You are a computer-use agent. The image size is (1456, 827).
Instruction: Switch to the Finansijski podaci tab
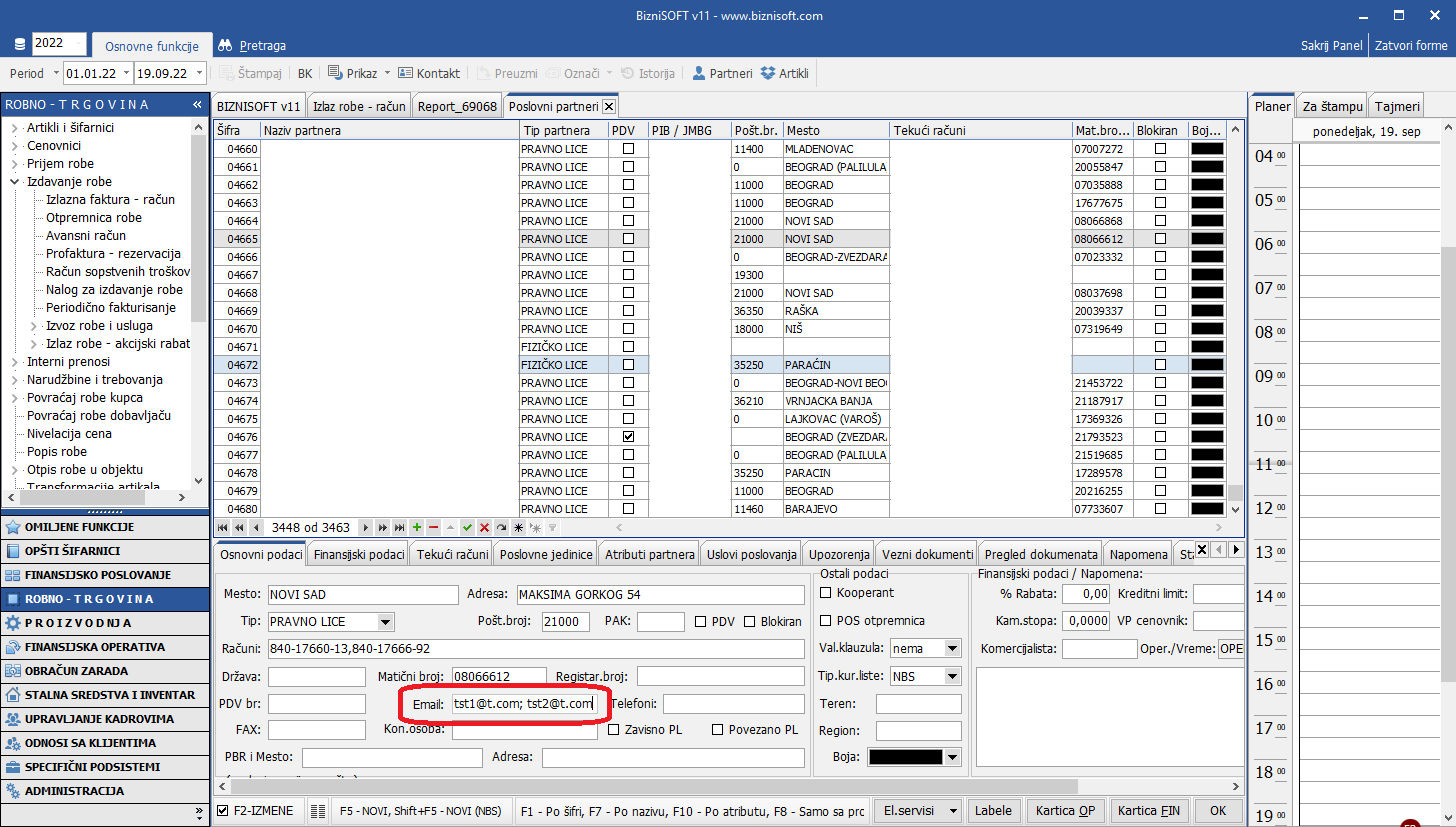[359, 554]
